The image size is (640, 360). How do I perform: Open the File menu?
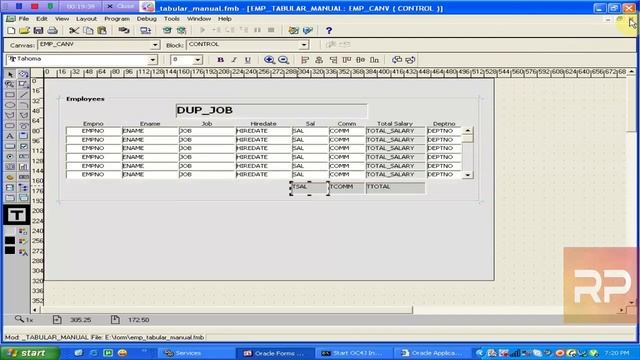24,19
